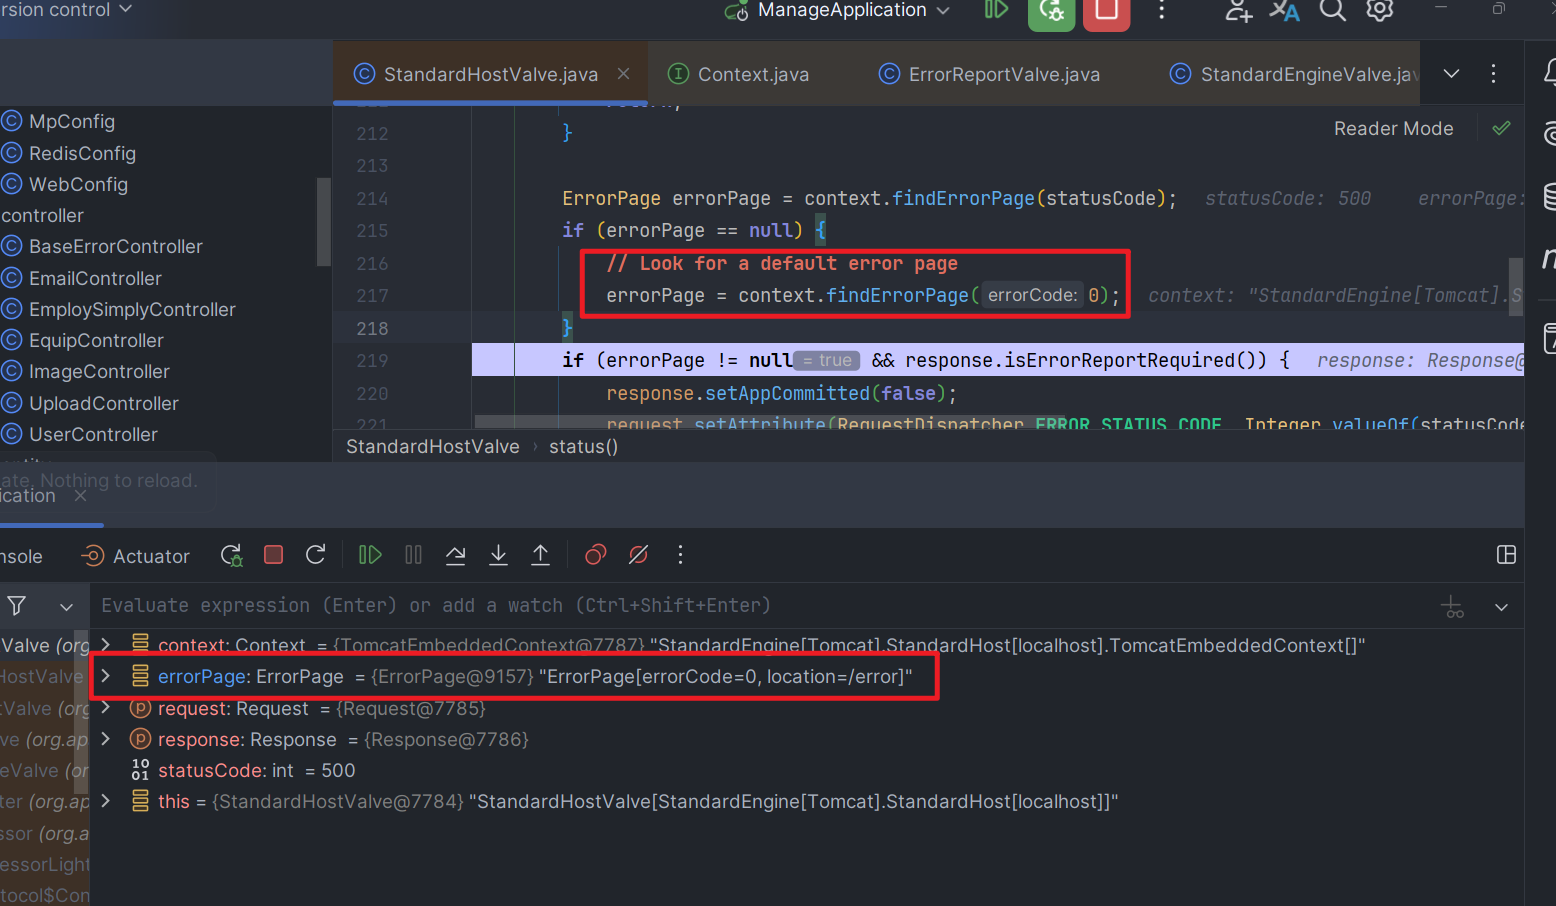The height and width of the screenshot is (906, 1556).
Task: Pause program in debug toolbar
Action: 413,555
